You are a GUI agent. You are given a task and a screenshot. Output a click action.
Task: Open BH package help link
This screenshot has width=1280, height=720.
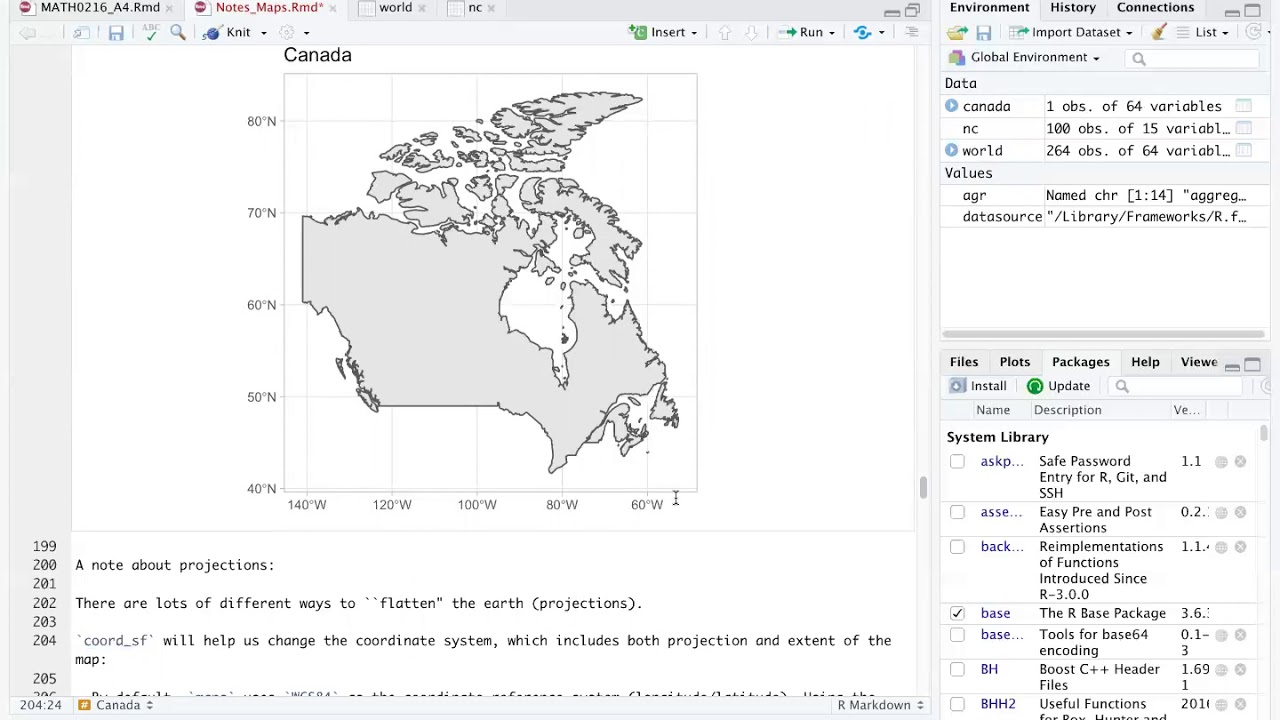click(x=989, y=670)
